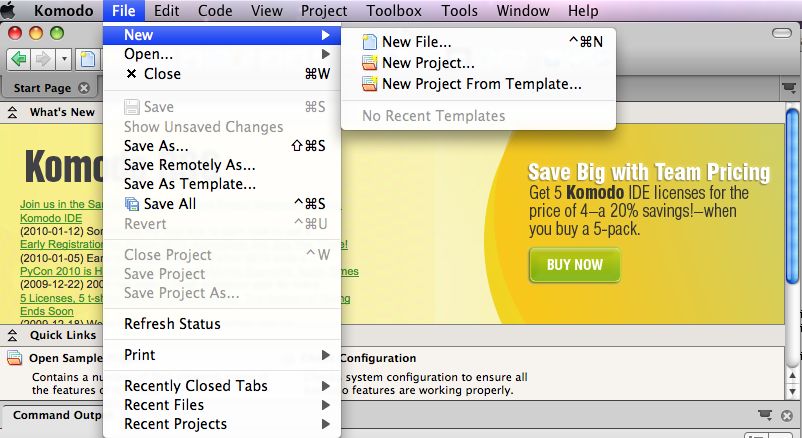802x438 pixels.
Task: Close the Command Output pane
Action: 787,415
